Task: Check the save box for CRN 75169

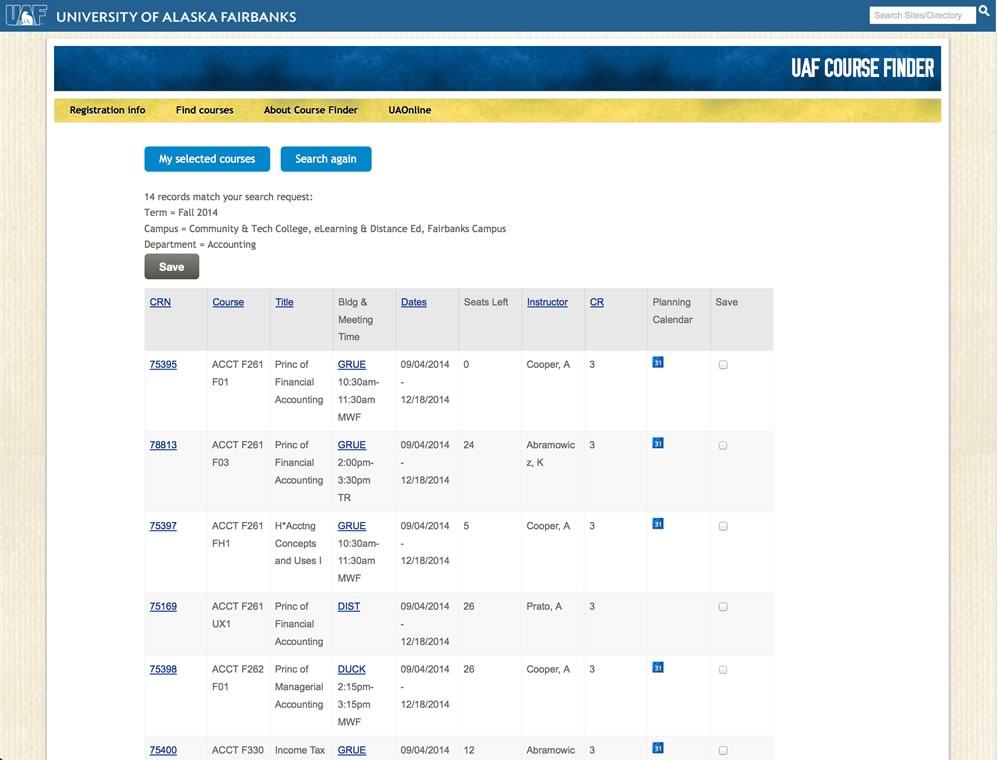Action: [x=723, y=607]
